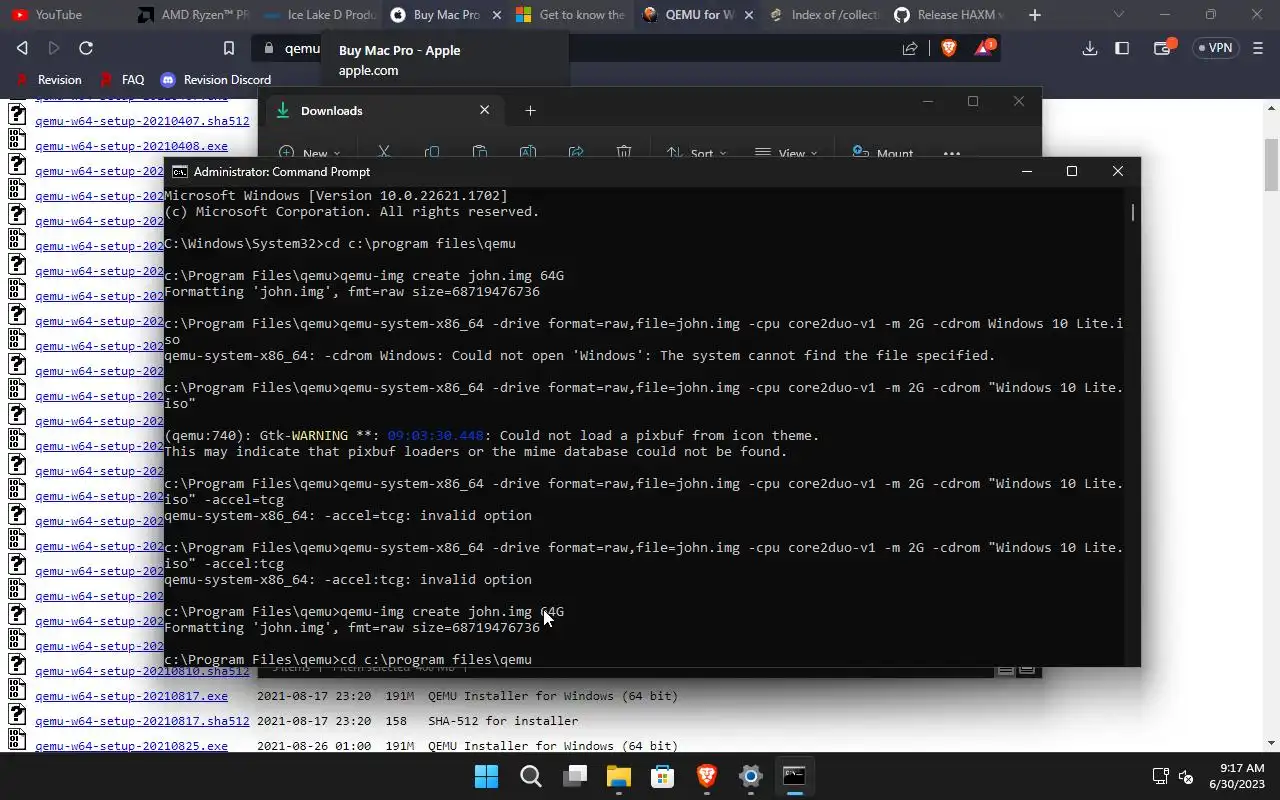Add a new File Explorer tab
1280x800 pixels.
click(x=530, y=110)
